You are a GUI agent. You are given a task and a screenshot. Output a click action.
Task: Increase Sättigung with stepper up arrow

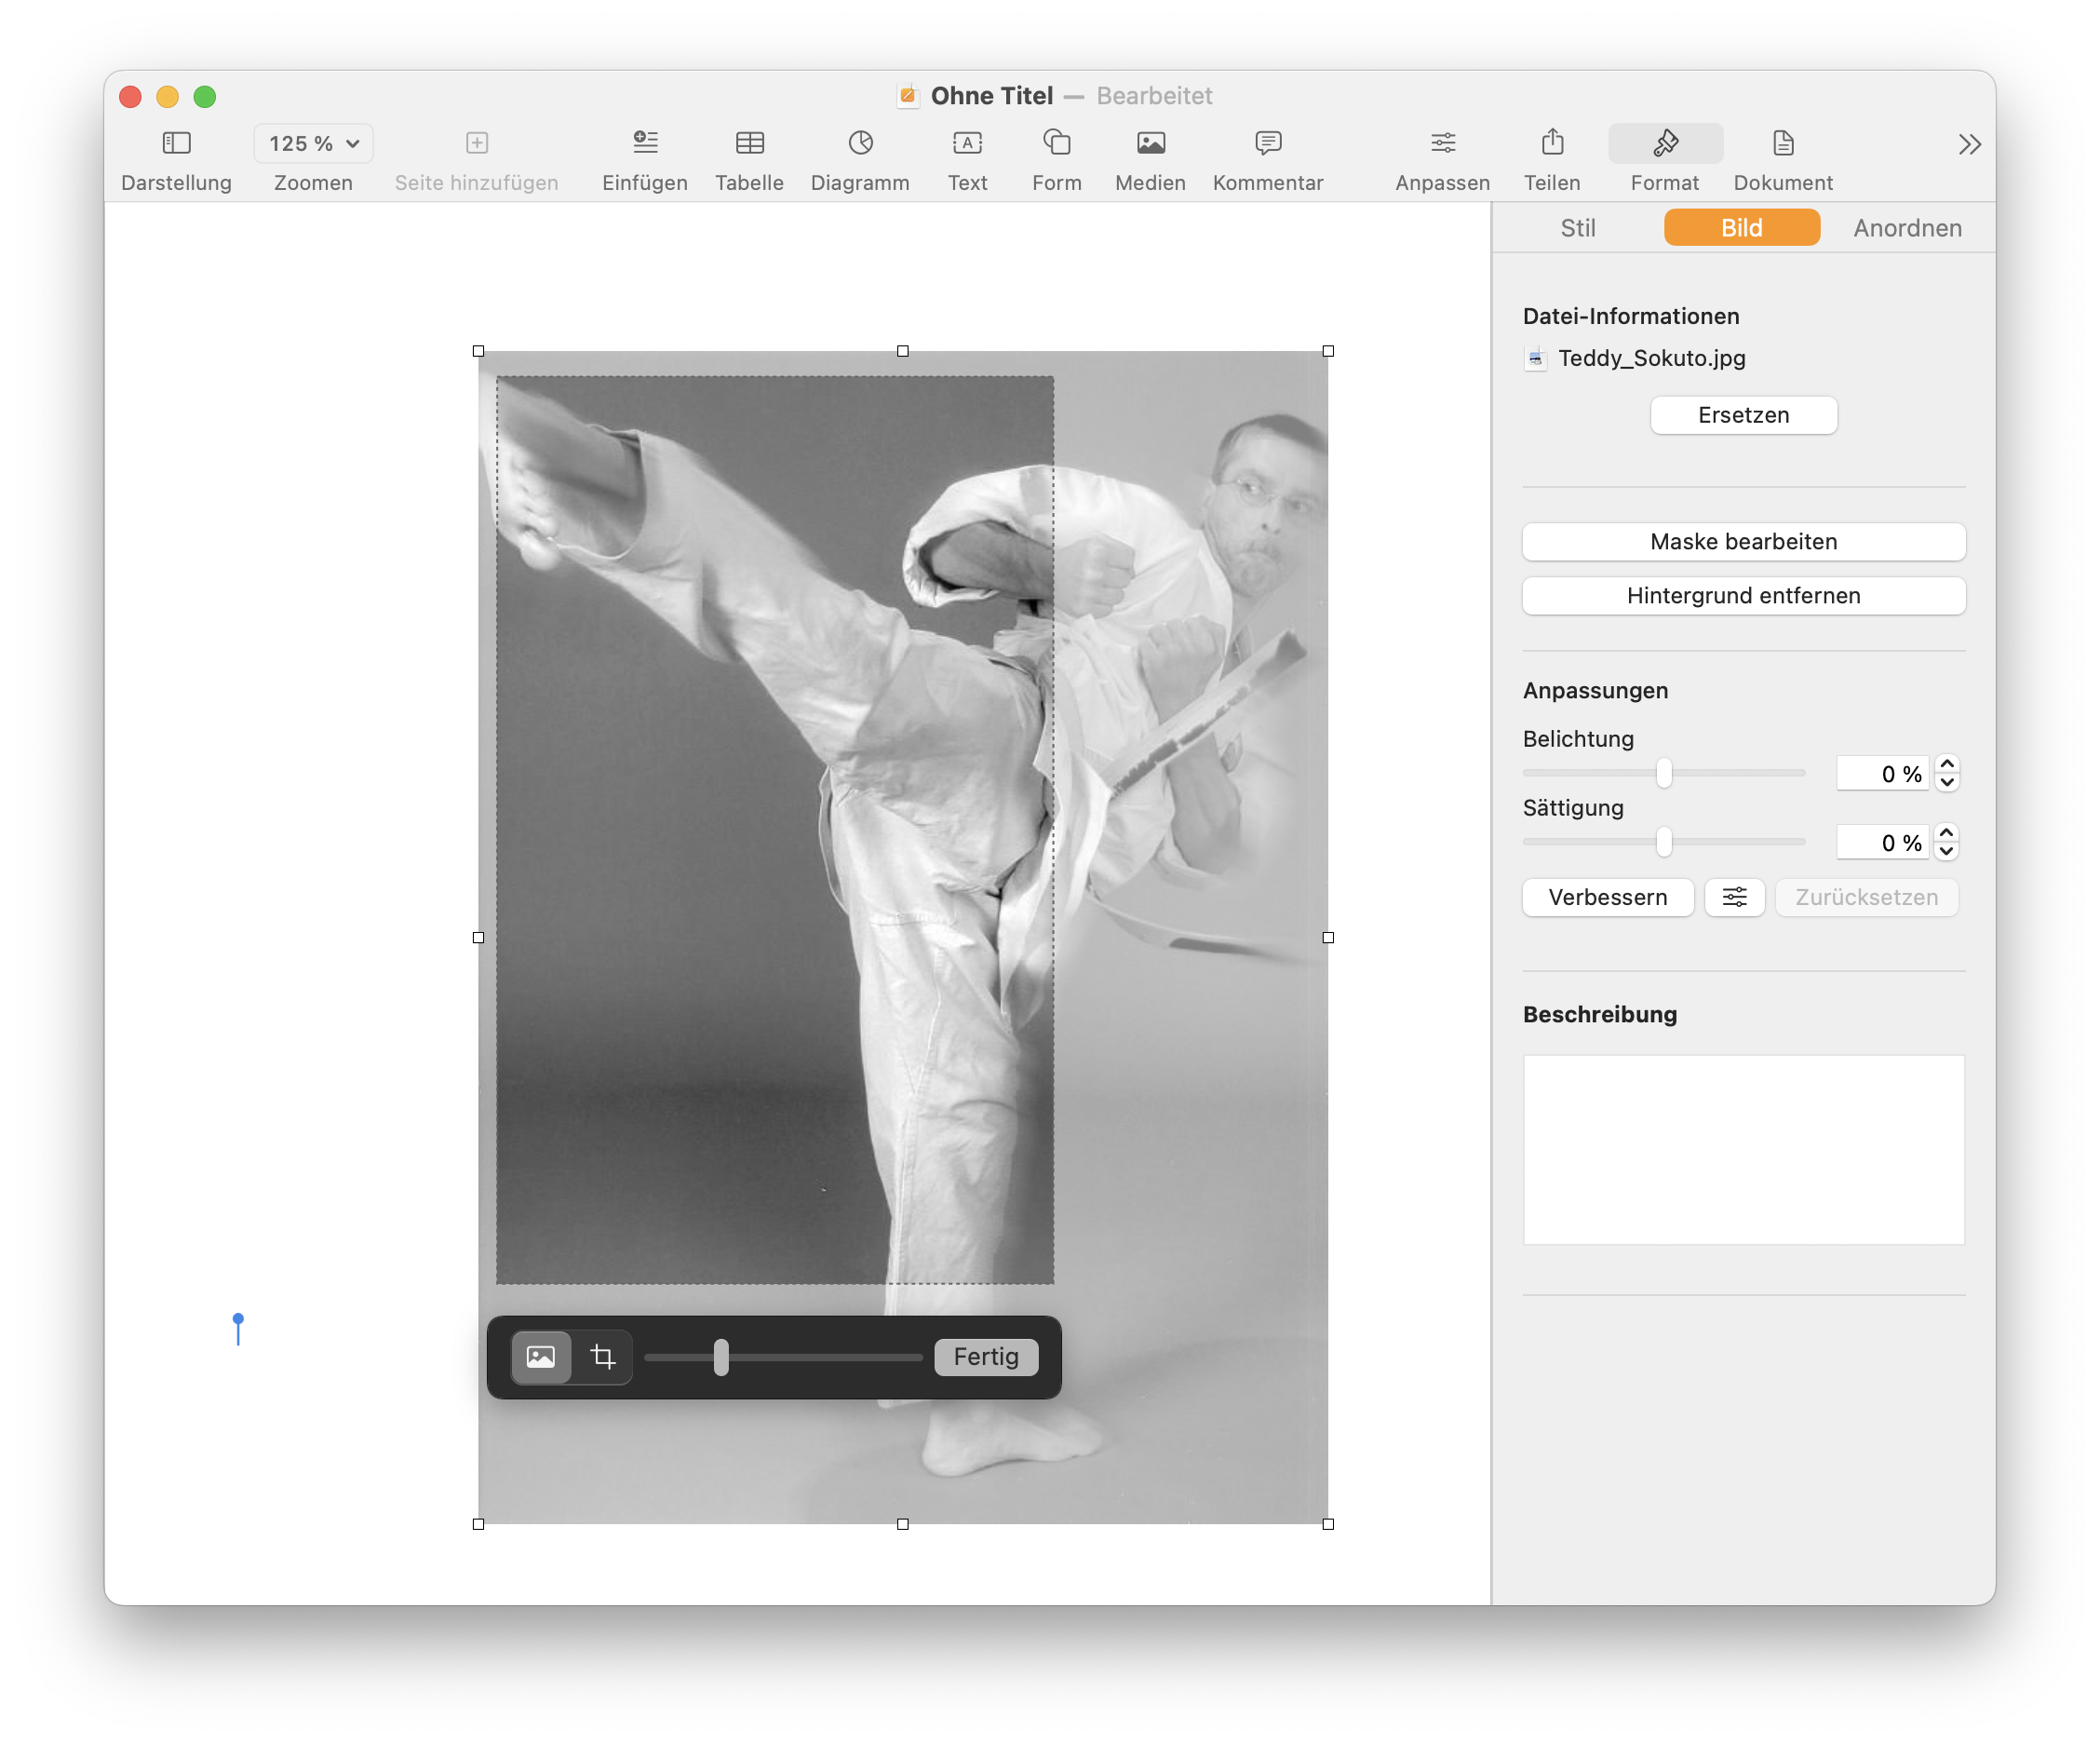pyautogui.click(x=1946, y=834)
